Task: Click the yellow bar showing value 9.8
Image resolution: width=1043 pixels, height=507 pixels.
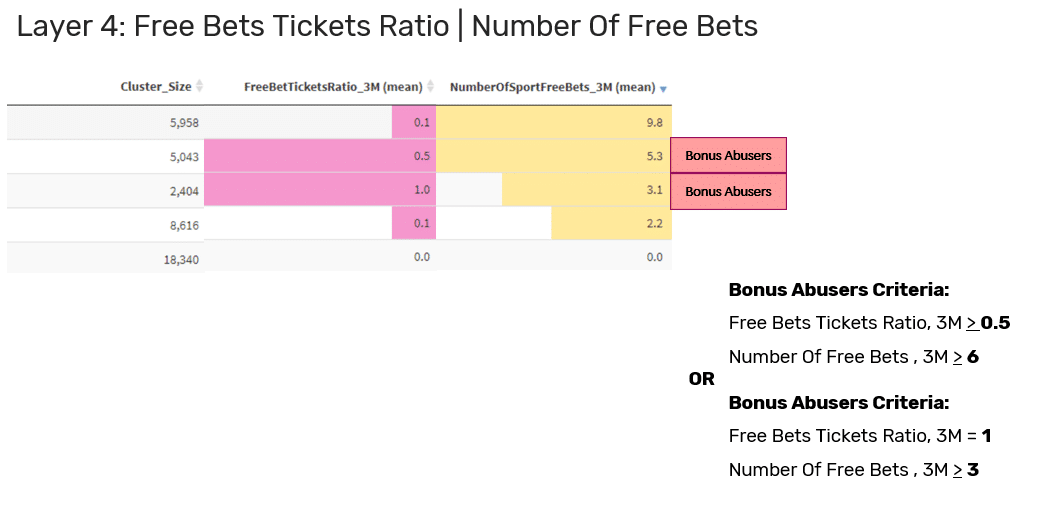Action: [553, 122]
